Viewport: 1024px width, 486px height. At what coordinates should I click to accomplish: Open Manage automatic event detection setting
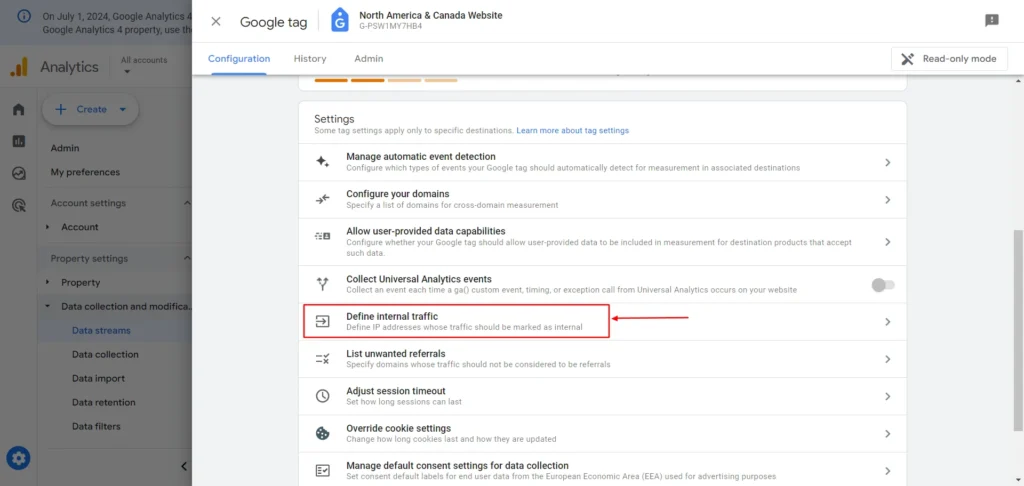point(603,163)
